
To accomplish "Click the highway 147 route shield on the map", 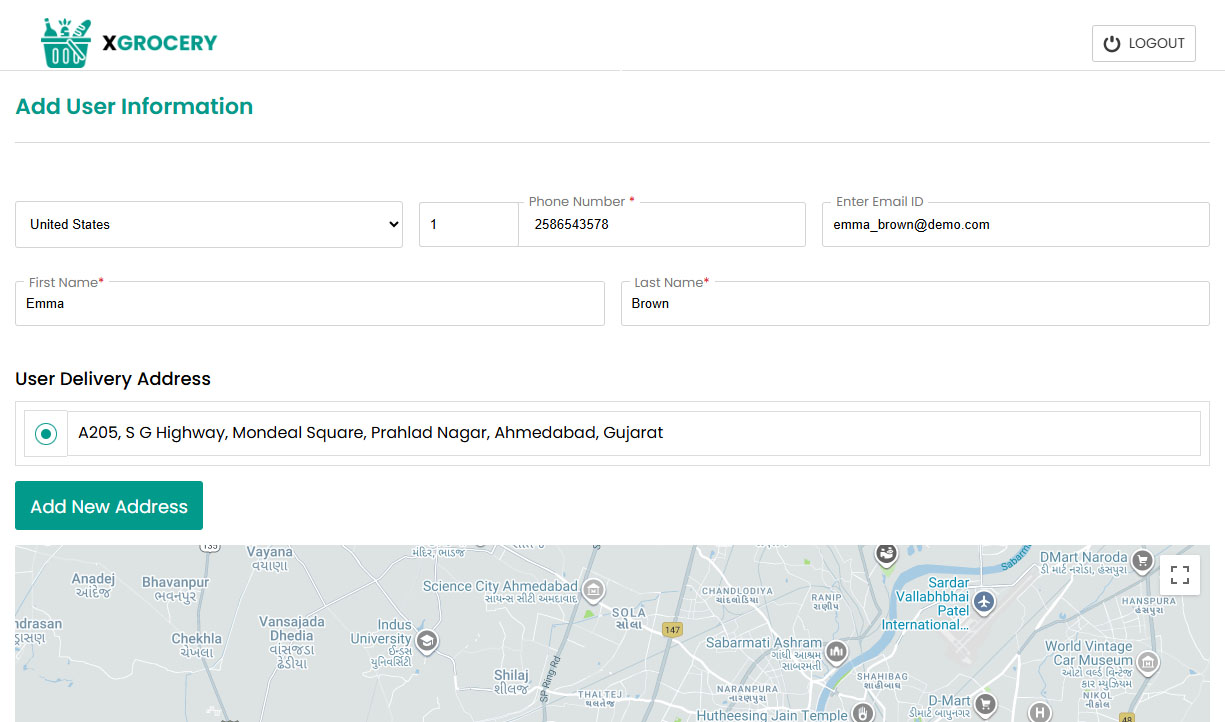I will [672, 629].
